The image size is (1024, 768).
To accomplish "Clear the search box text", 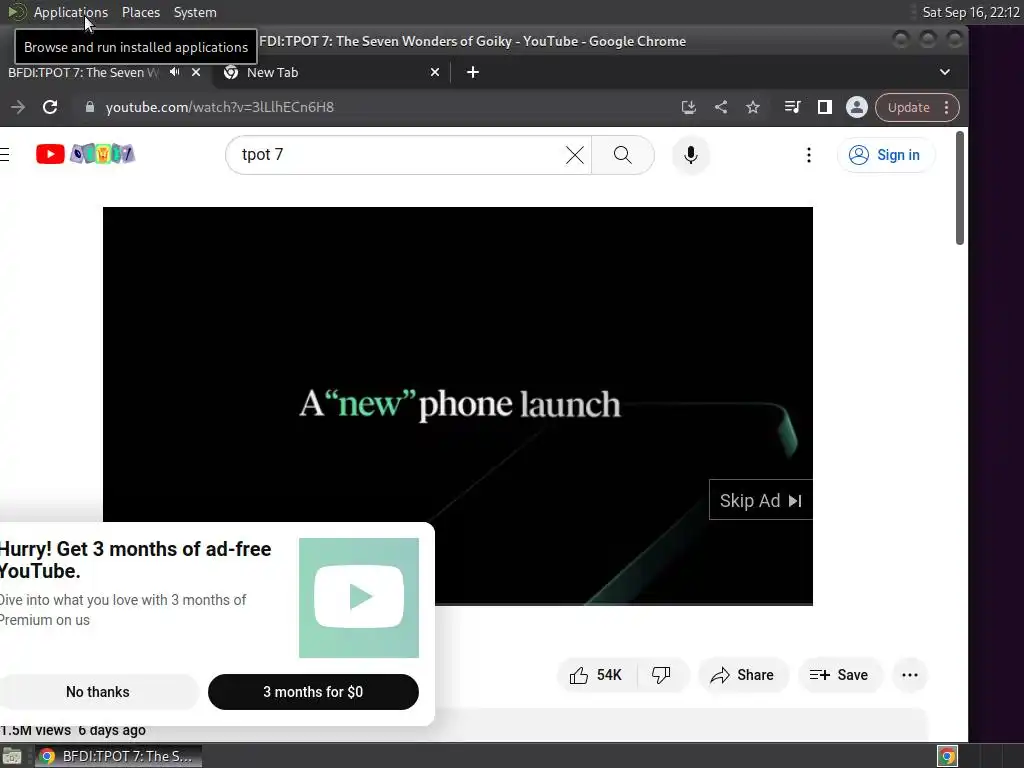I will point(575,155).
